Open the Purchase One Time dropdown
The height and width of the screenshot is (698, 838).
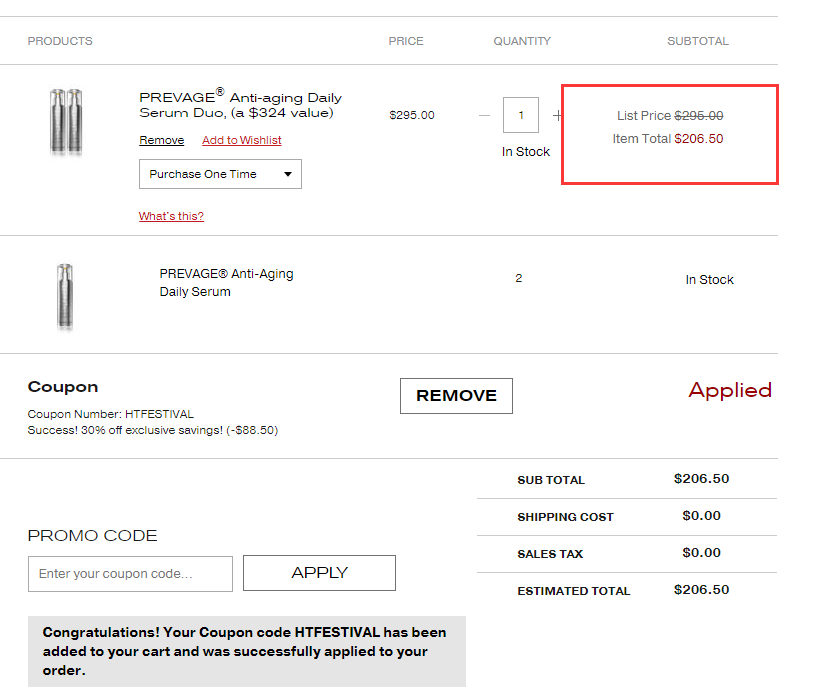point(219,174)
